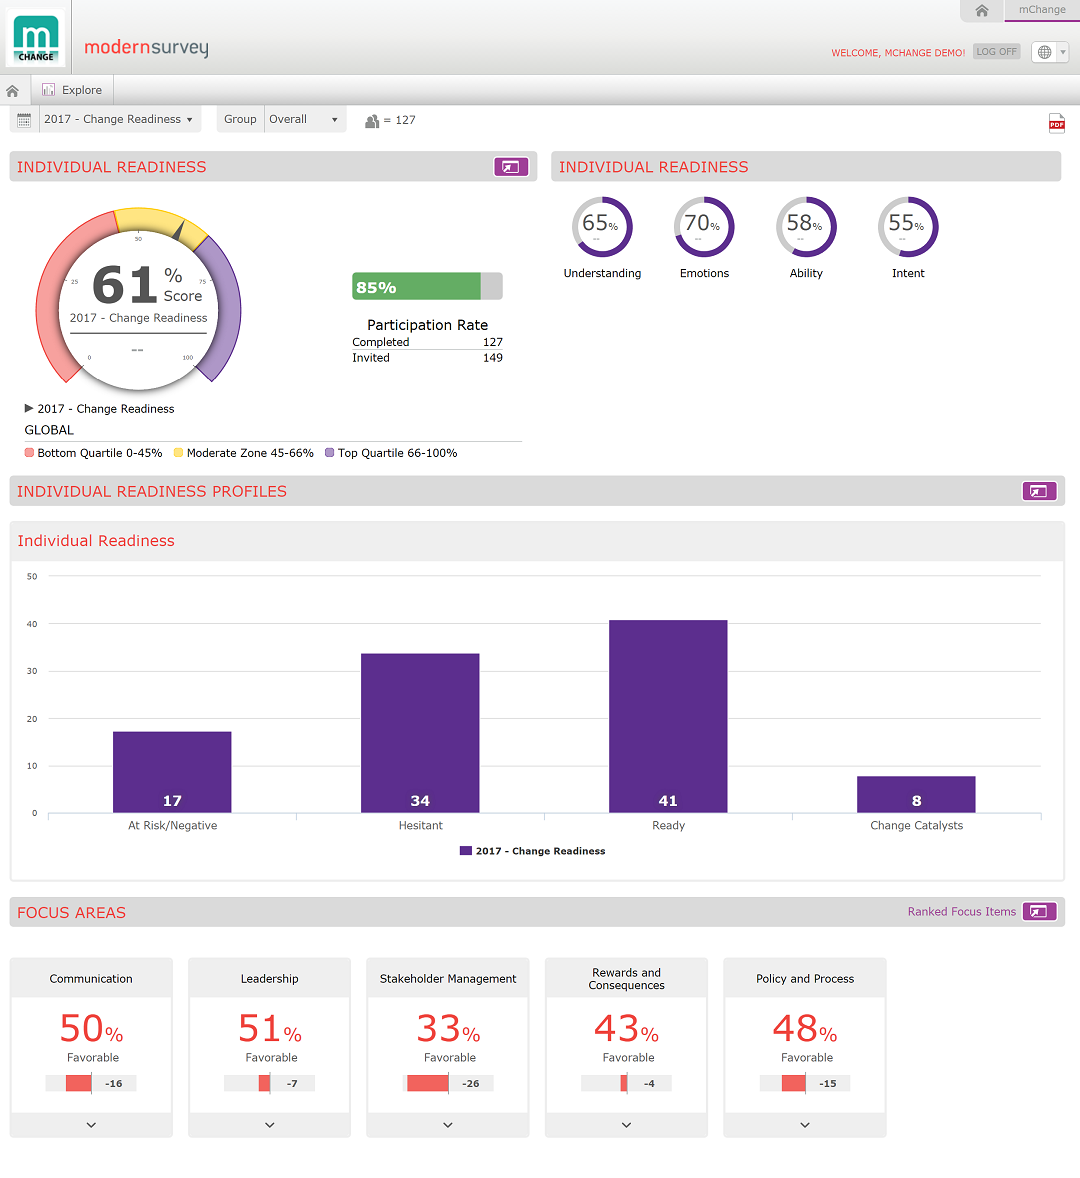Click the 85% participation rate bar
Viewport: 1080px width, 1178px height.
pos(427,287)
